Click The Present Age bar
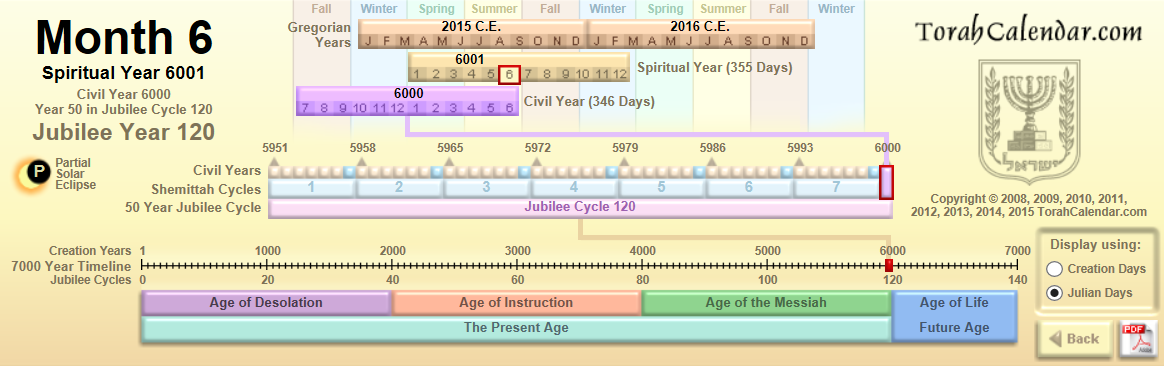The image size is (1164, 366). pos(516,328)
